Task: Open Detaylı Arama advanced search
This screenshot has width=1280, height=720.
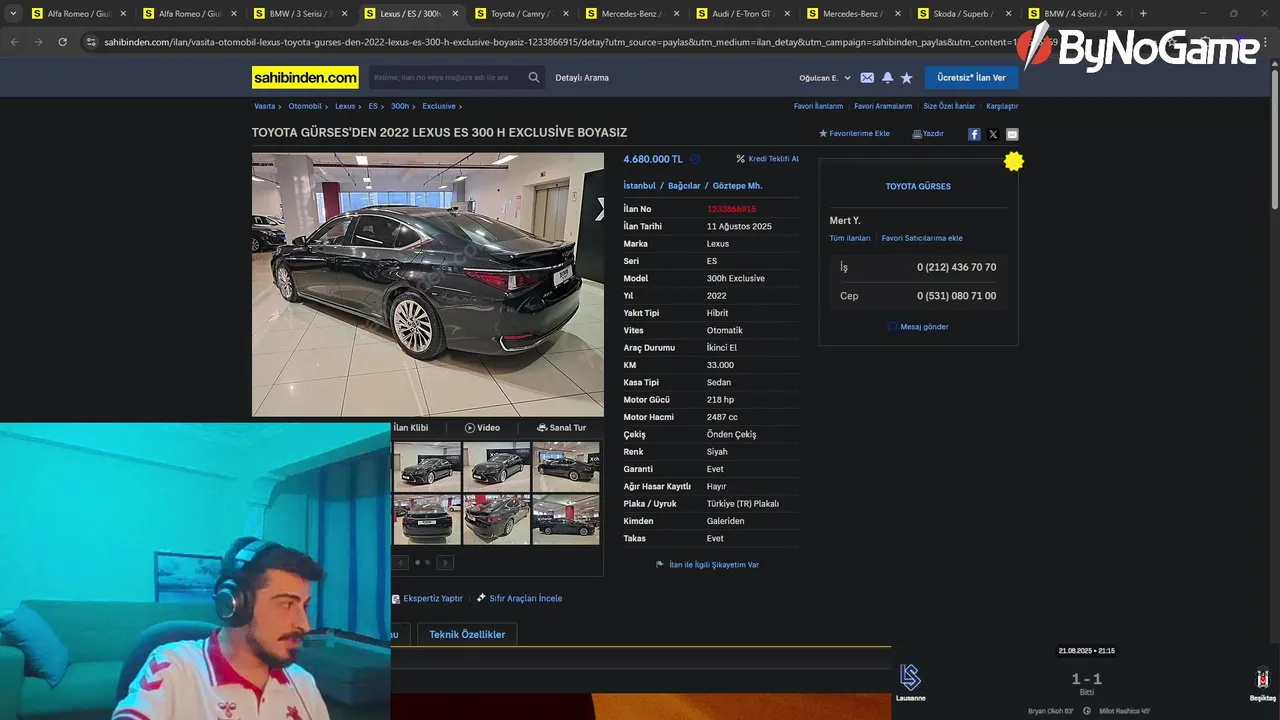Action: (582, 78)
